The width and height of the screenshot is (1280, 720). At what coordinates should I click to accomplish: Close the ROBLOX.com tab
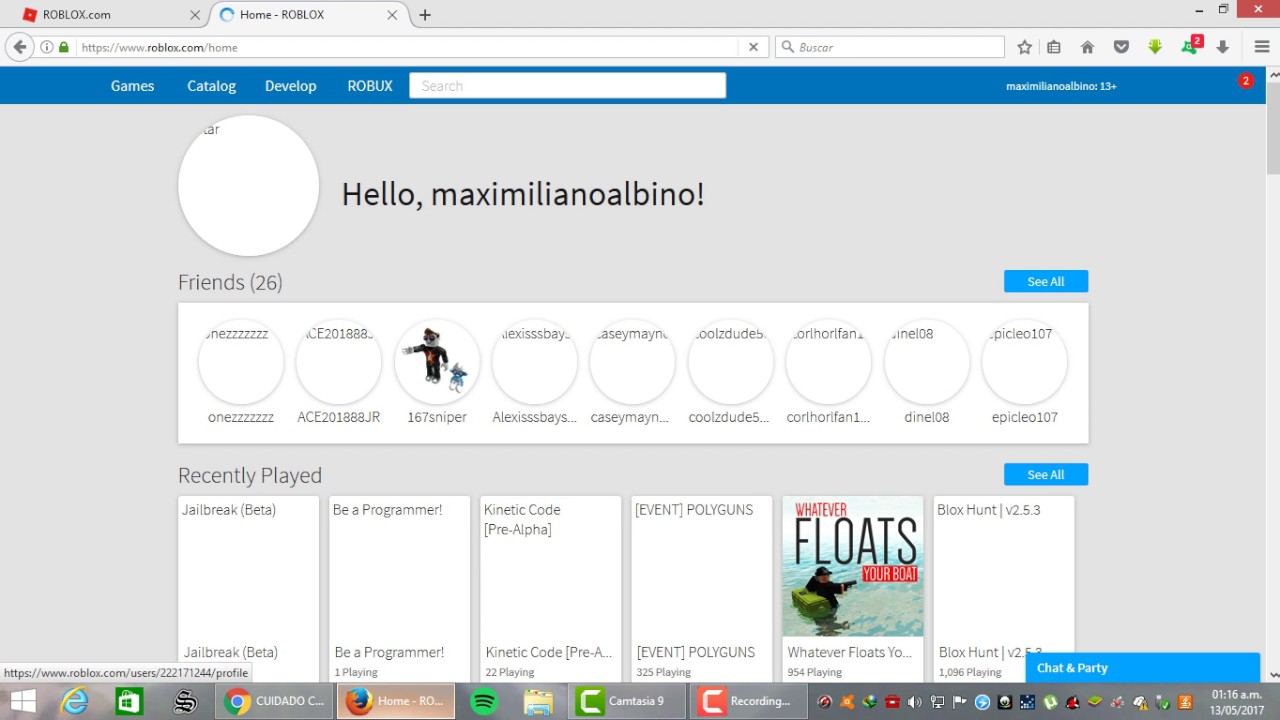point(195,15)
